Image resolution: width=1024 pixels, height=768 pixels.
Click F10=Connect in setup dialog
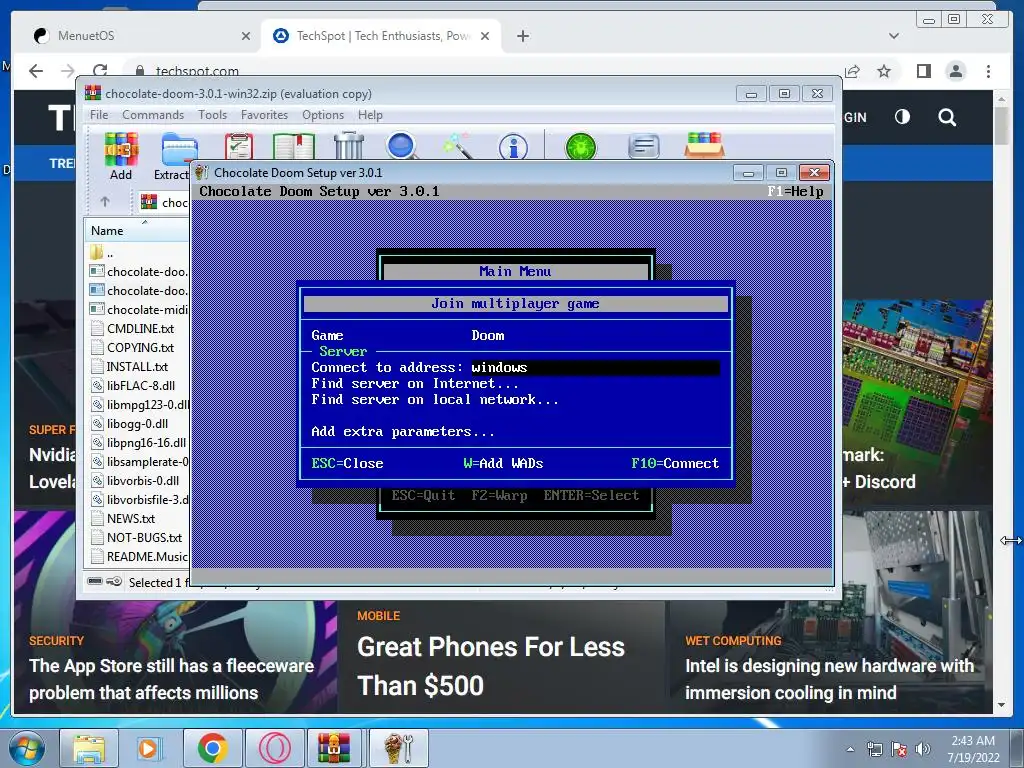pos(675,464)
